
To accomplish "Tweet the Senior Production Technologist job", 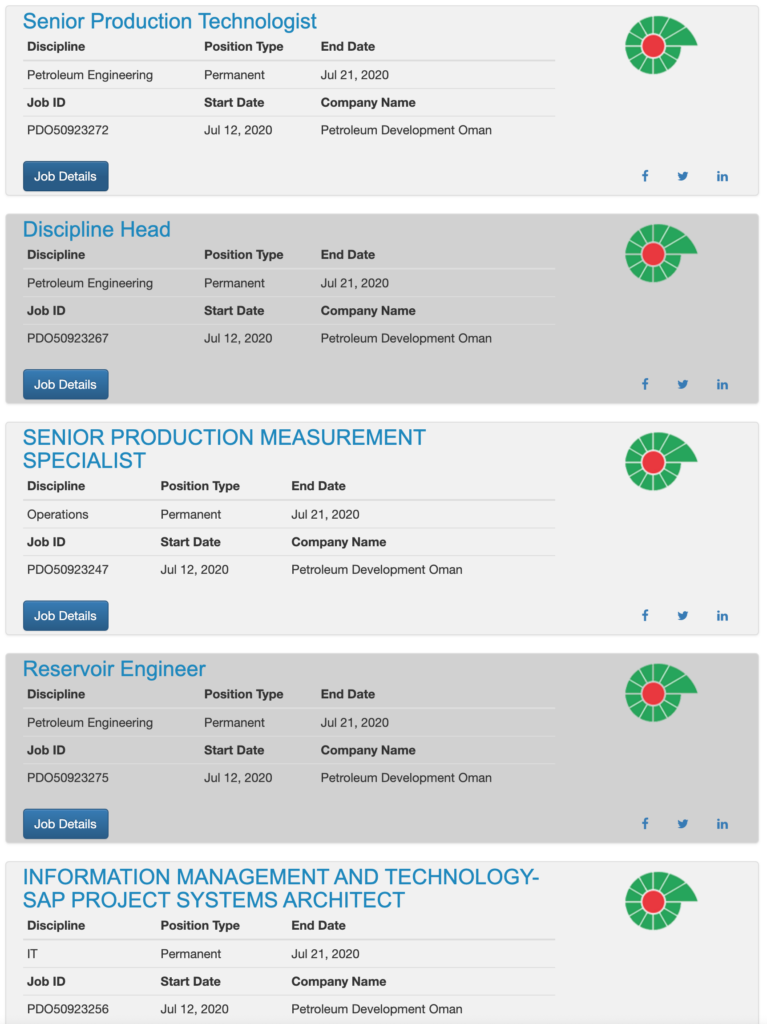I will click(x=683, y=176).
